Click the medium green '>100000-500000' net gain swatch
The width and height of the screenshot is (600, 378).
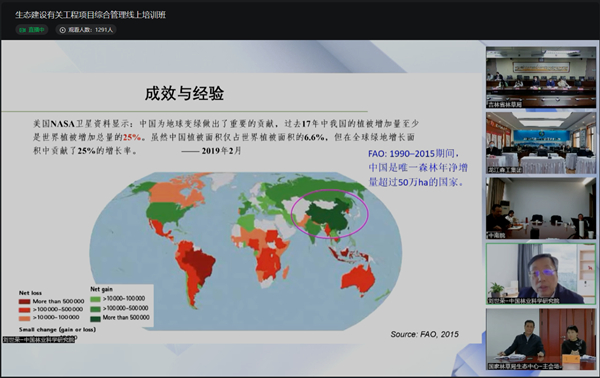(95, 308)
